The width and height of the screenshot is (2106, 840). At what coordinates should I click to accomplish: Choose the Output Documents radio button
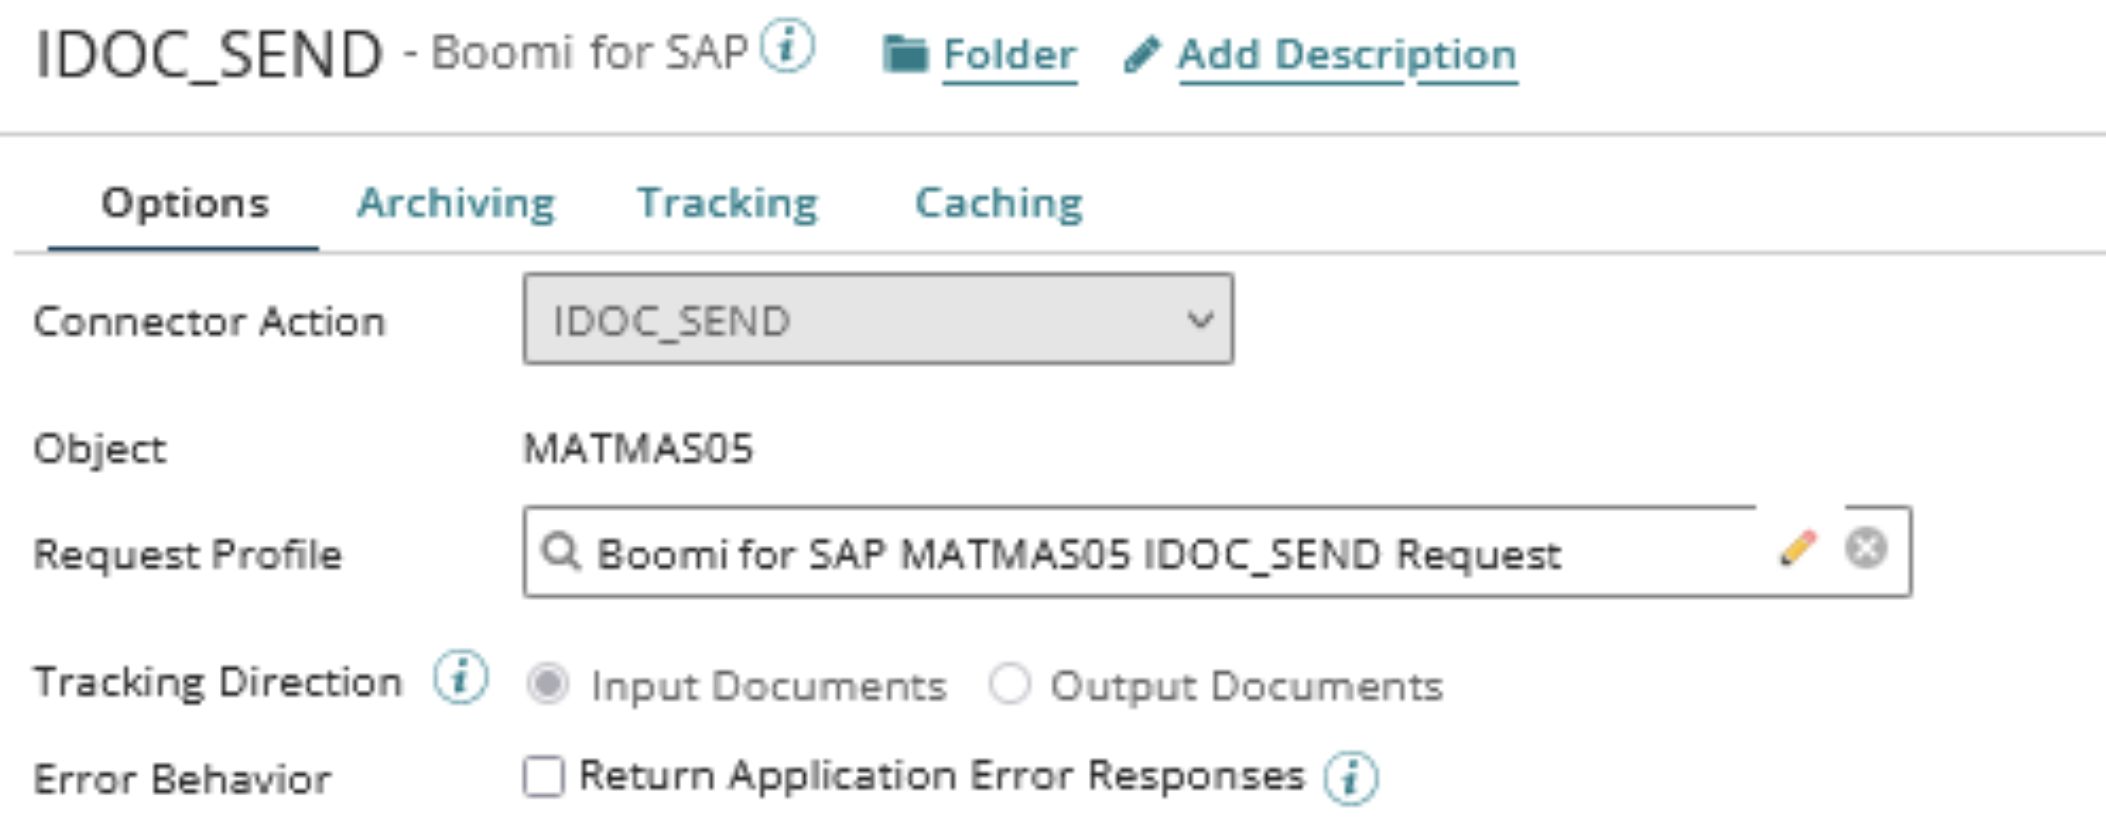(x=1009, y=685)
